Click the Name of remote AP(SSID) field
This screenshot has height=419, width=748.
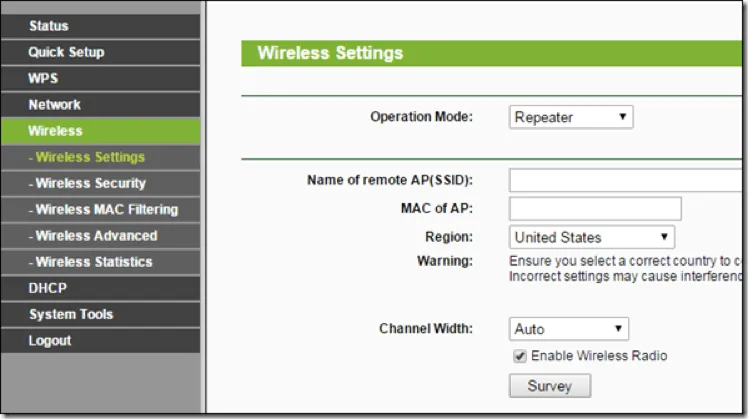coord(625,180)
